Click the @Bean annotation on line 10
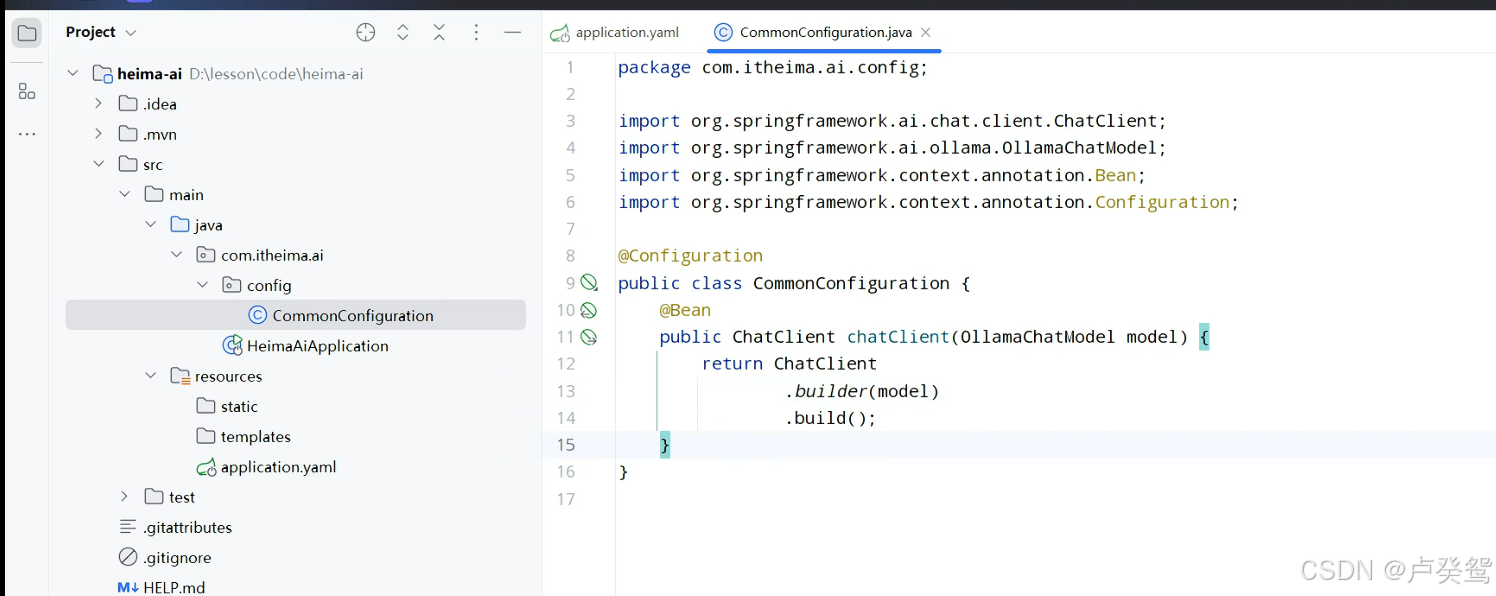Screen dimensions: 1496x596 tap(685, 310)
